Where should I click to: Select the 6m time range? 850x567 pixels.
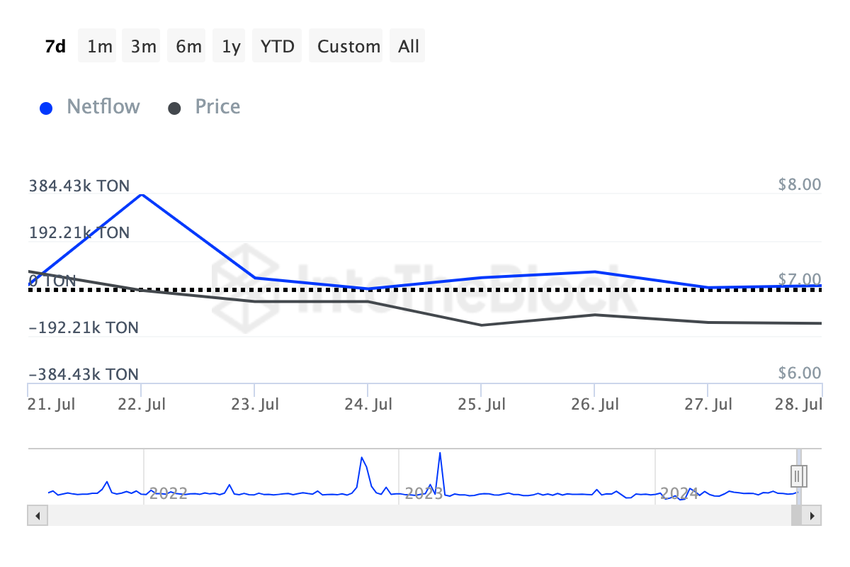pyautogui.click(x=188, y=46)
